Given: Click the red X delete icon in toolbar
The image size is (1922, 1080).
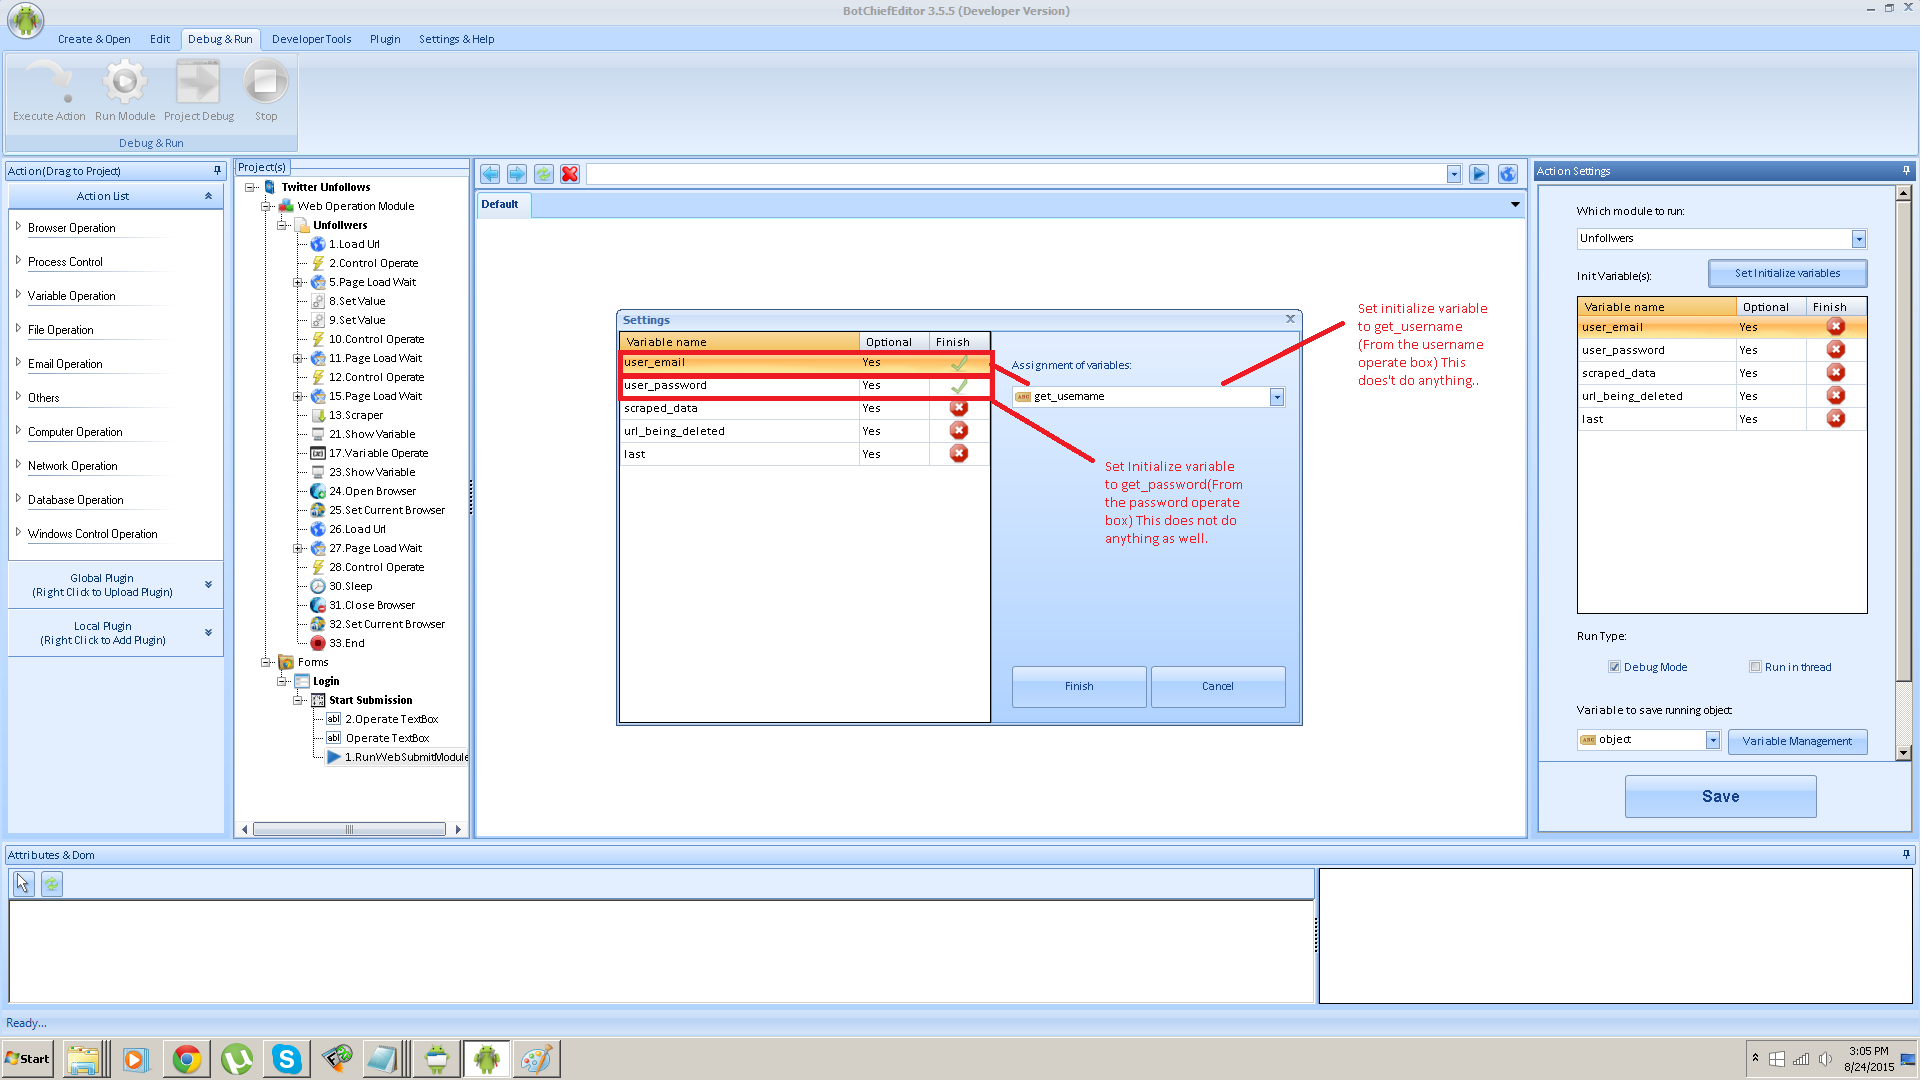Looking at the screenshot, I should [570, 174].
